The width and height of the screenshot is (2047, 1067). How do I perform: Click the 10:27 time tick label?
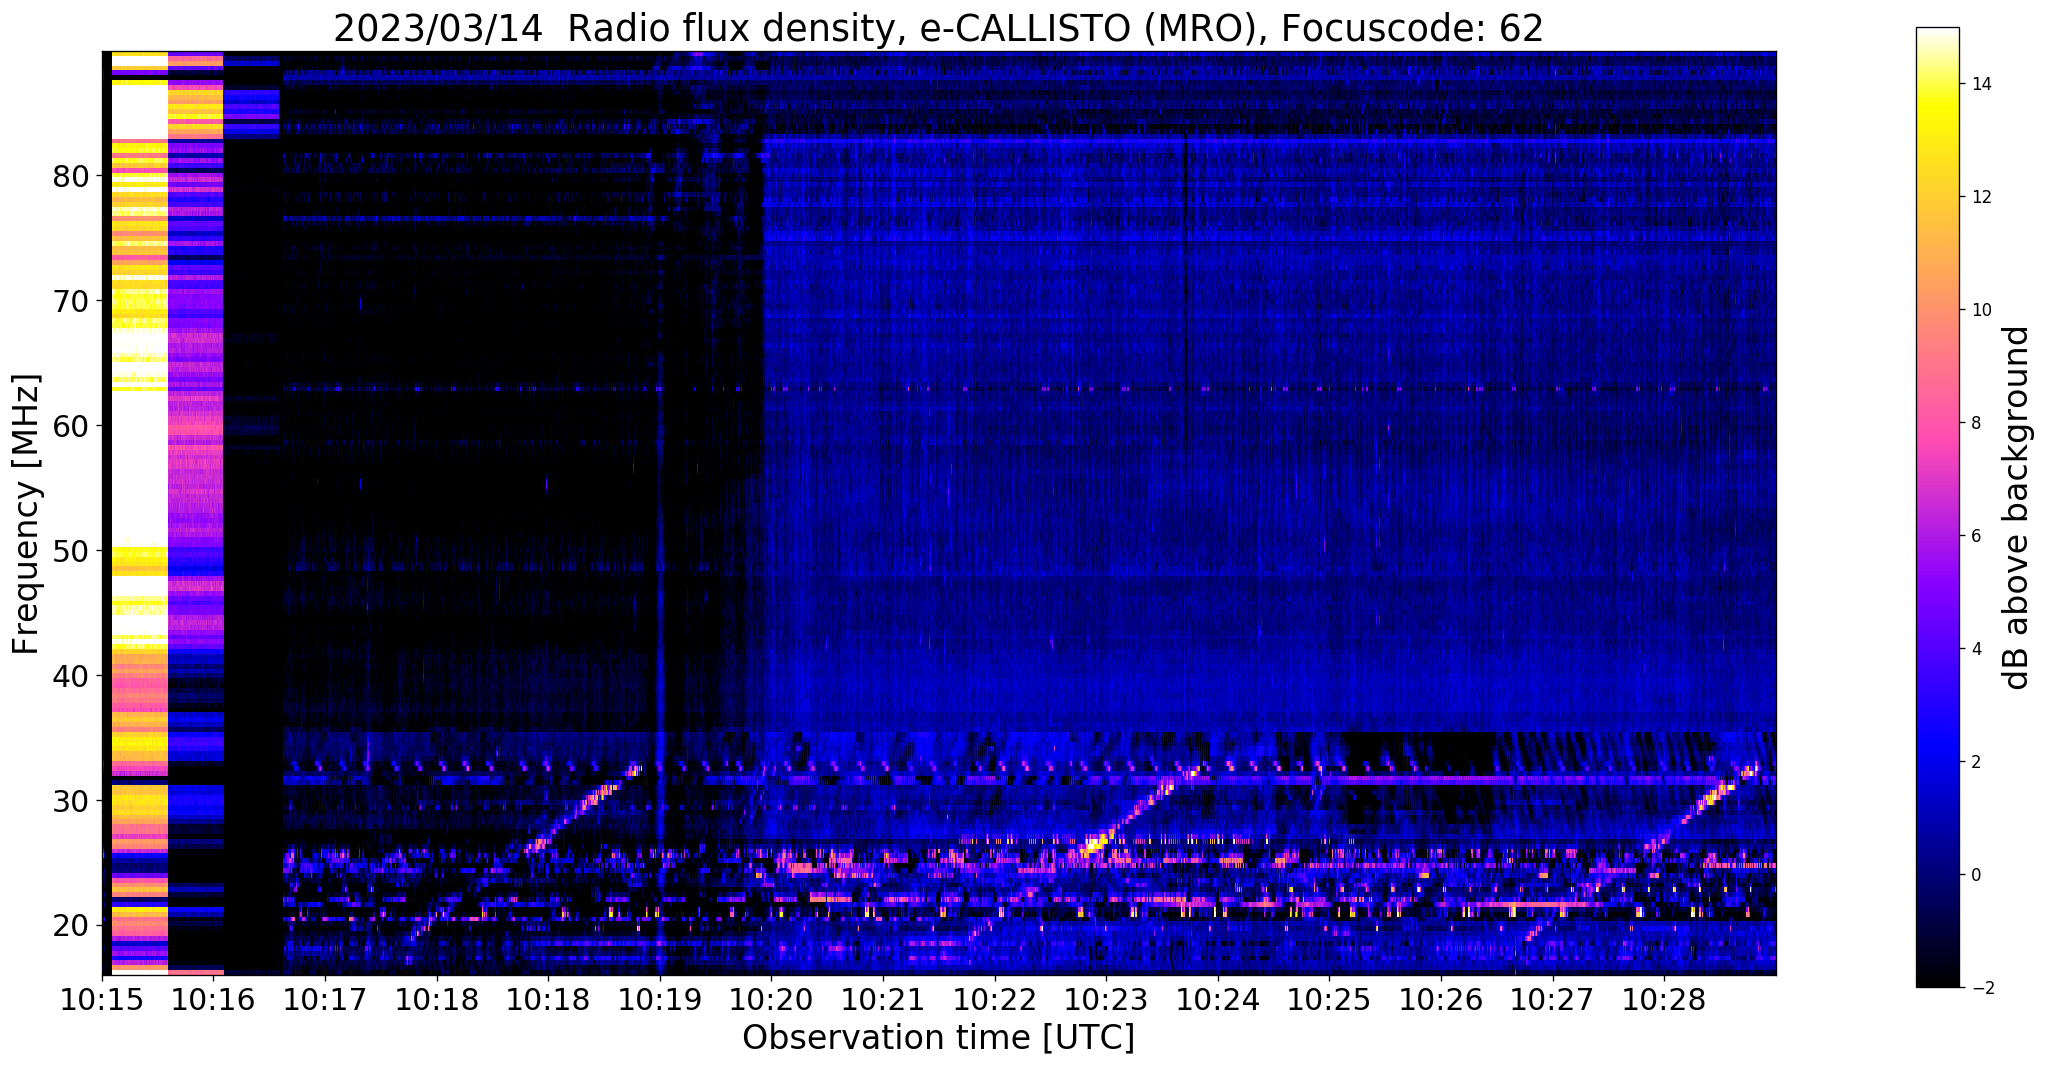[1552, 1000]
